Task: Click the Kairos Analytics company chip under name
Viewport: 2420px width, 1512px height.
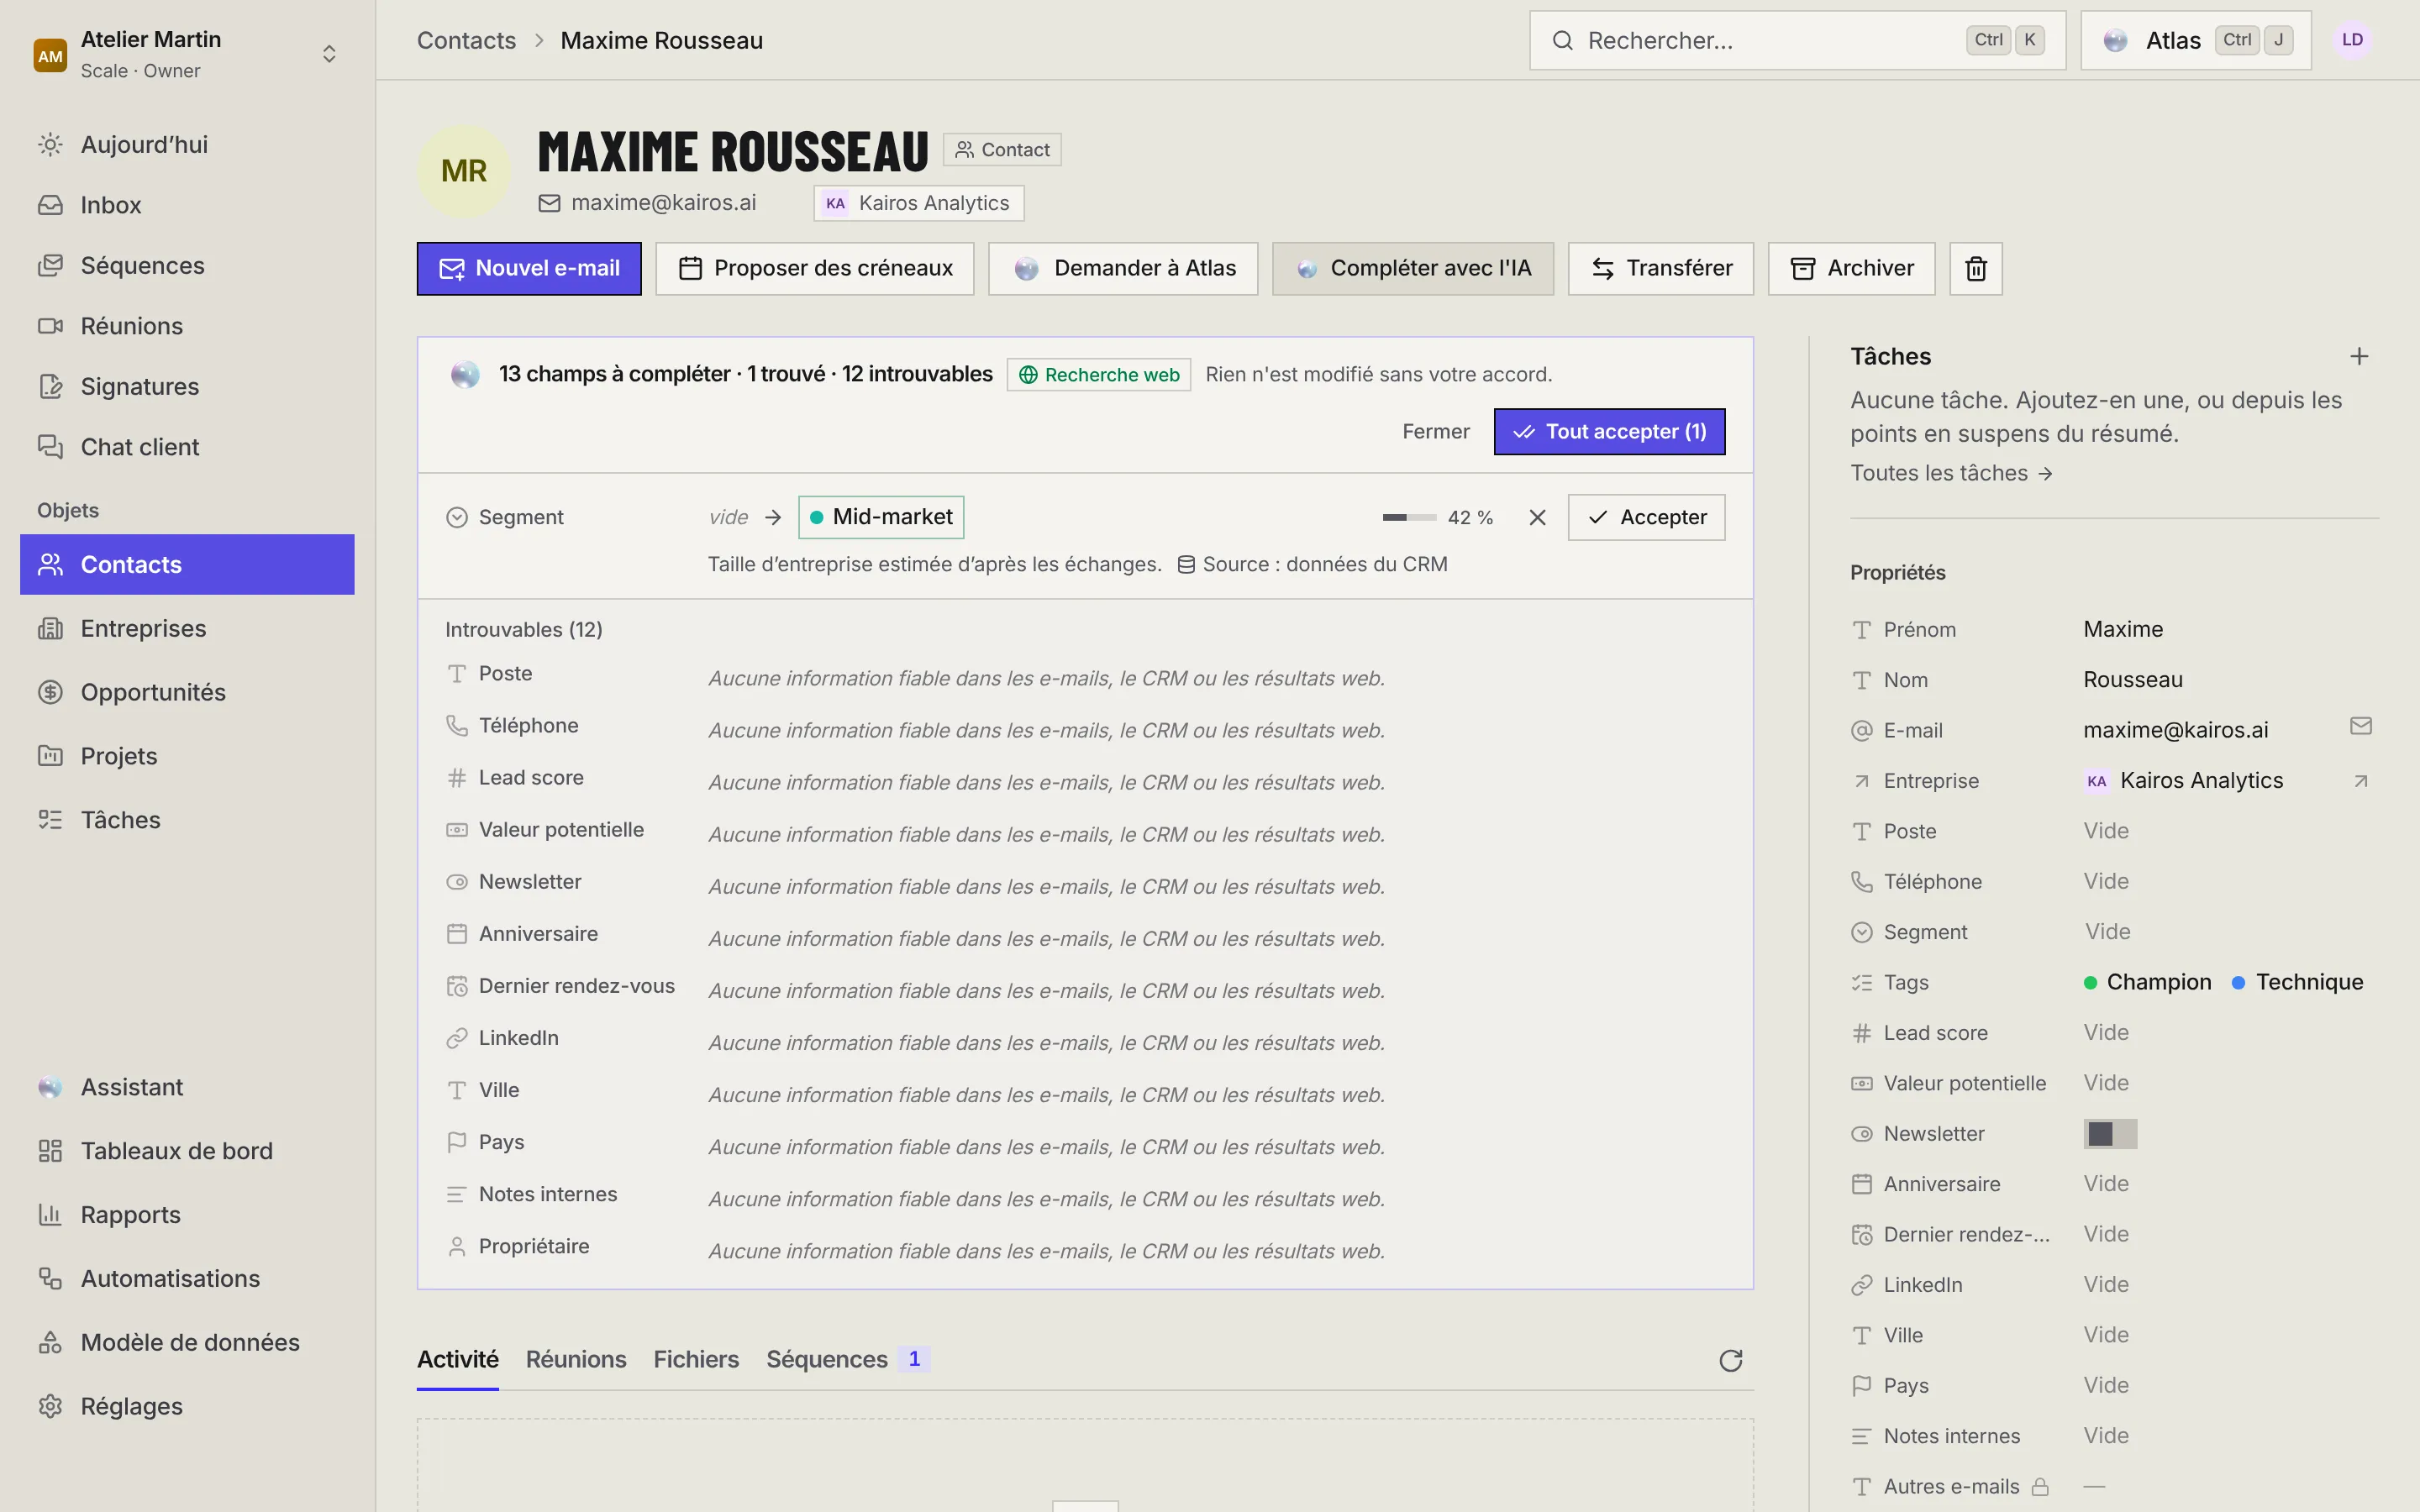Action: (919, 203)
